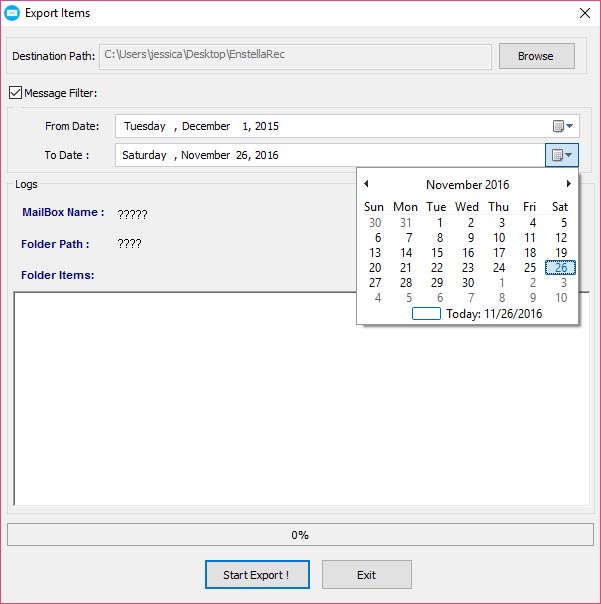Click the Browse button

point(536,56)
